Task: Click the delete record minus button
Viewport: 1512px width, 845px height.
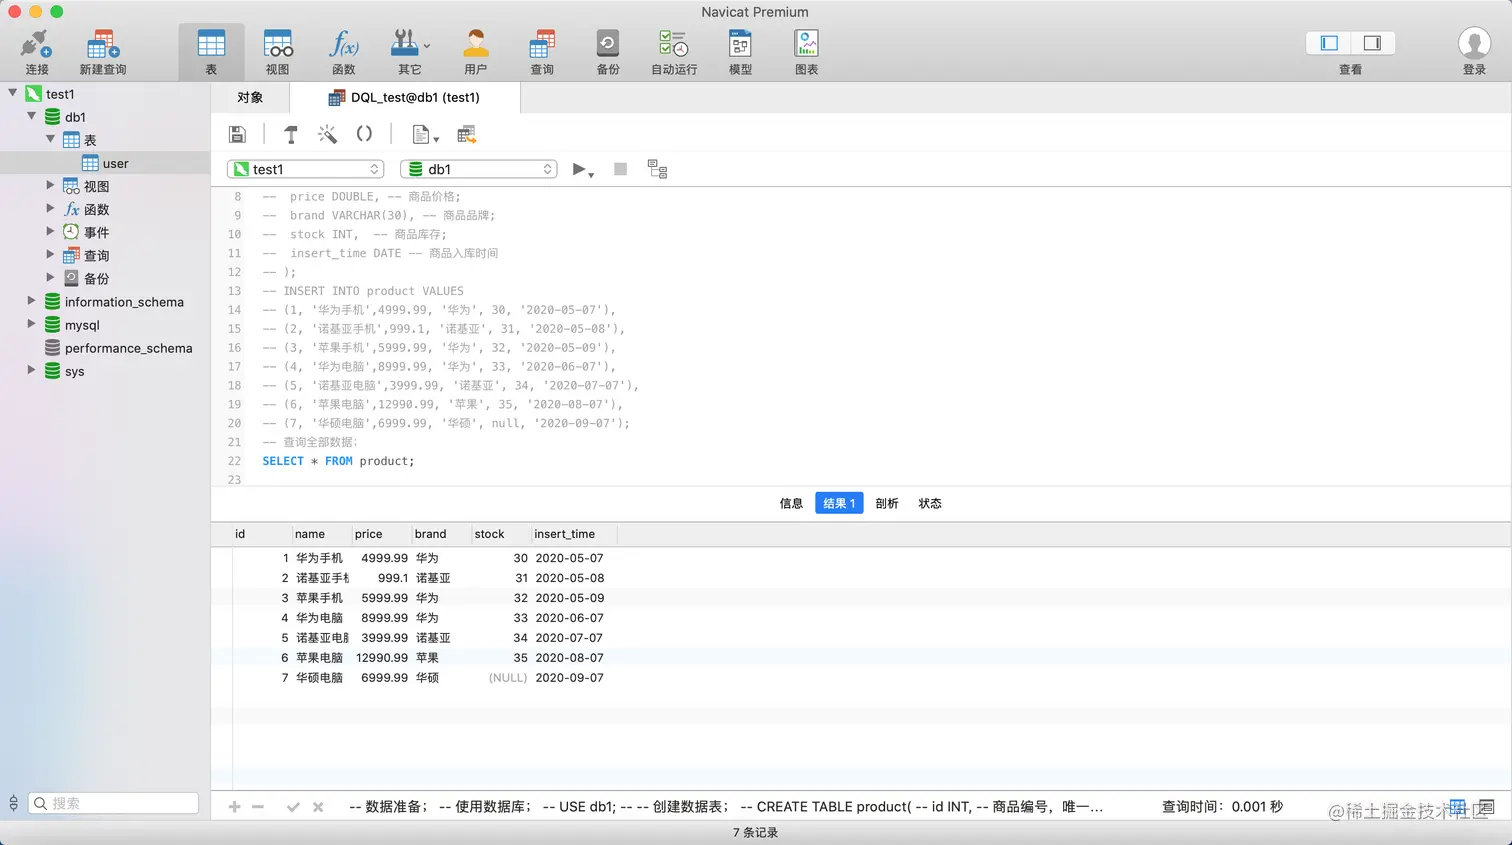Action: pyautogui.click(x=258, y=807)
